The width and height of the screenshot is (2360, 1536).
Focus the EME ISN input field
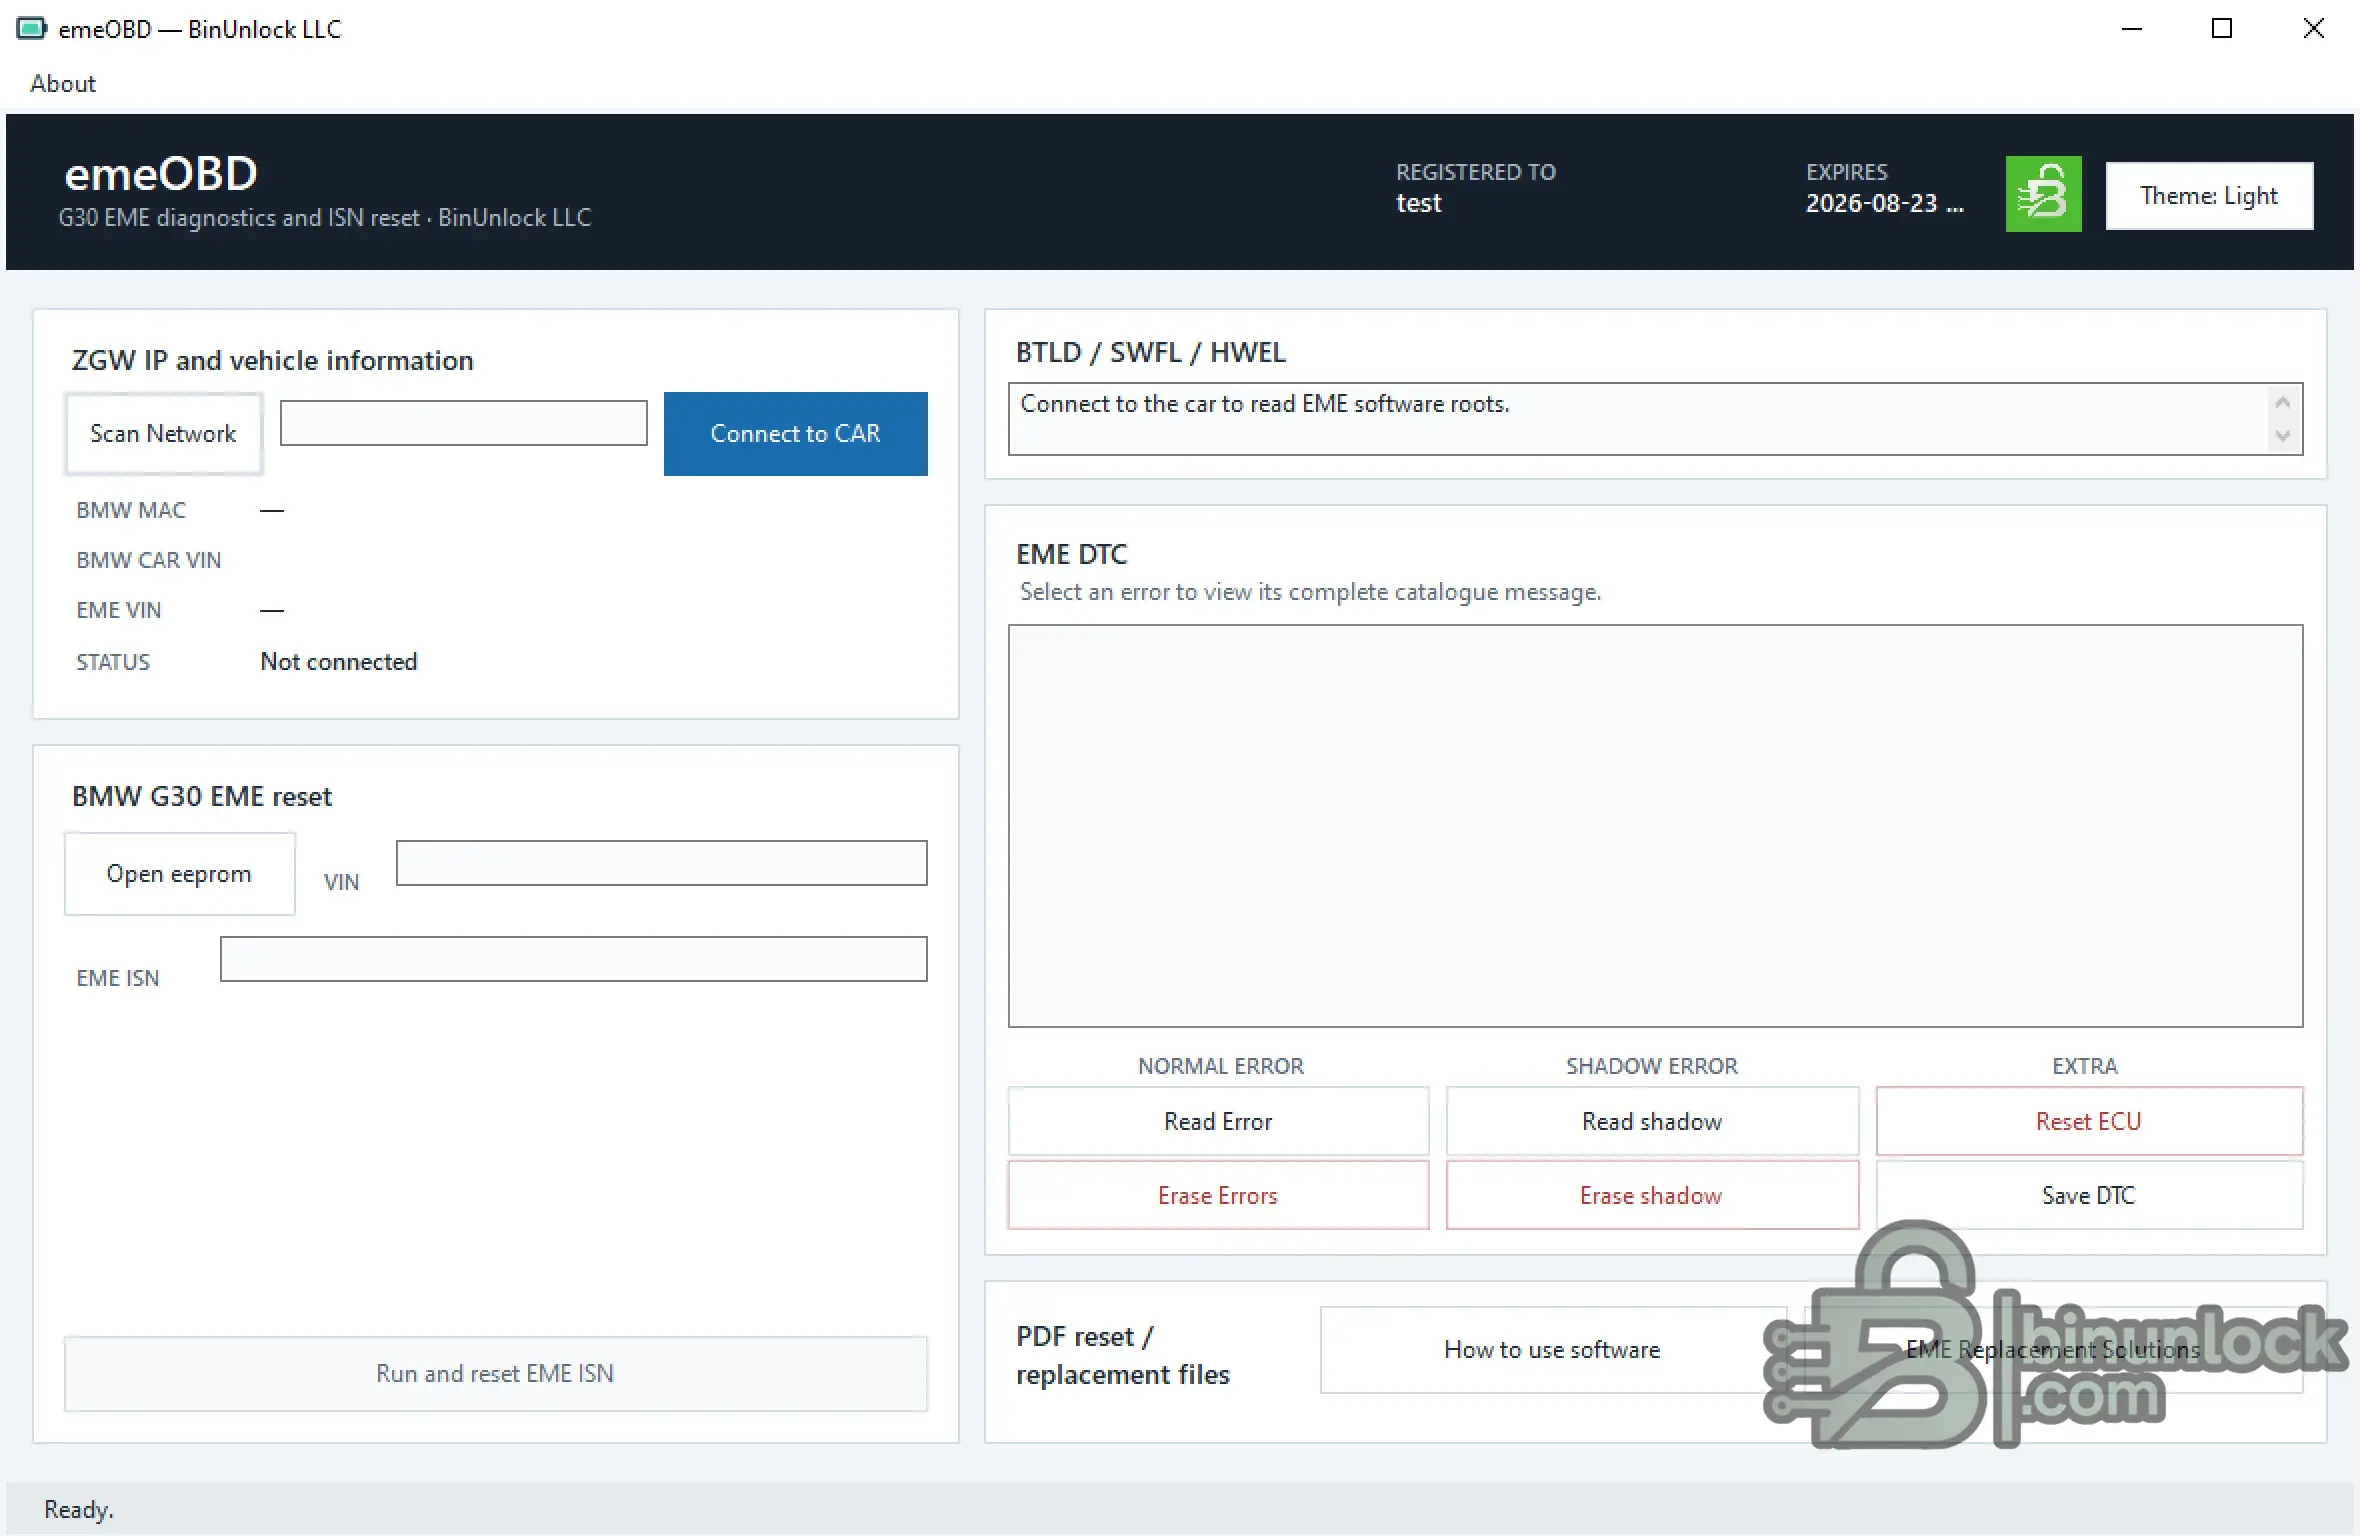click(573, 958)
